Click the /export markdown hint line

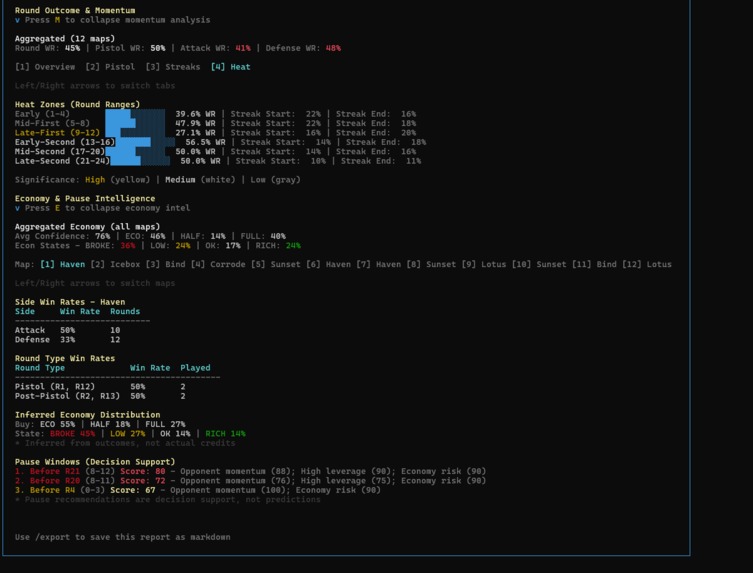(x=122, y=537)
